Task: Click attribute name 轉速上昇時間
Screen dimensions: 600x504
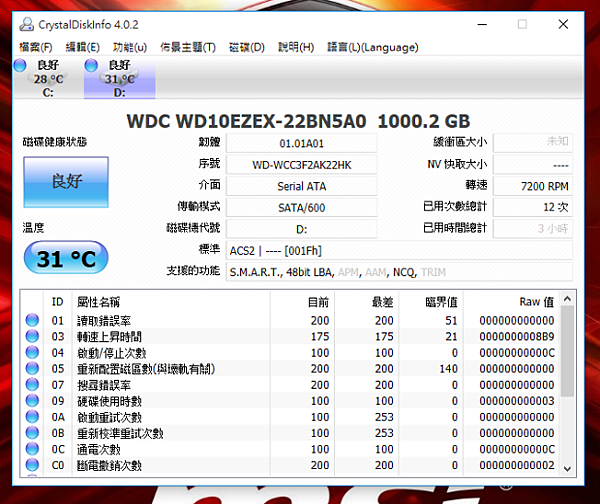Action: (109, 337)
